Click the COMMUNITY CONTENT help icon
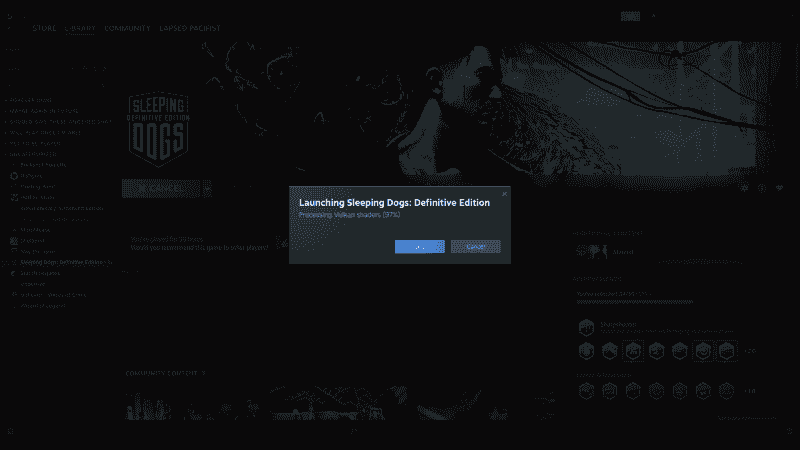The height and width of the screenshot is (450, 800). (x=204, y=373)
